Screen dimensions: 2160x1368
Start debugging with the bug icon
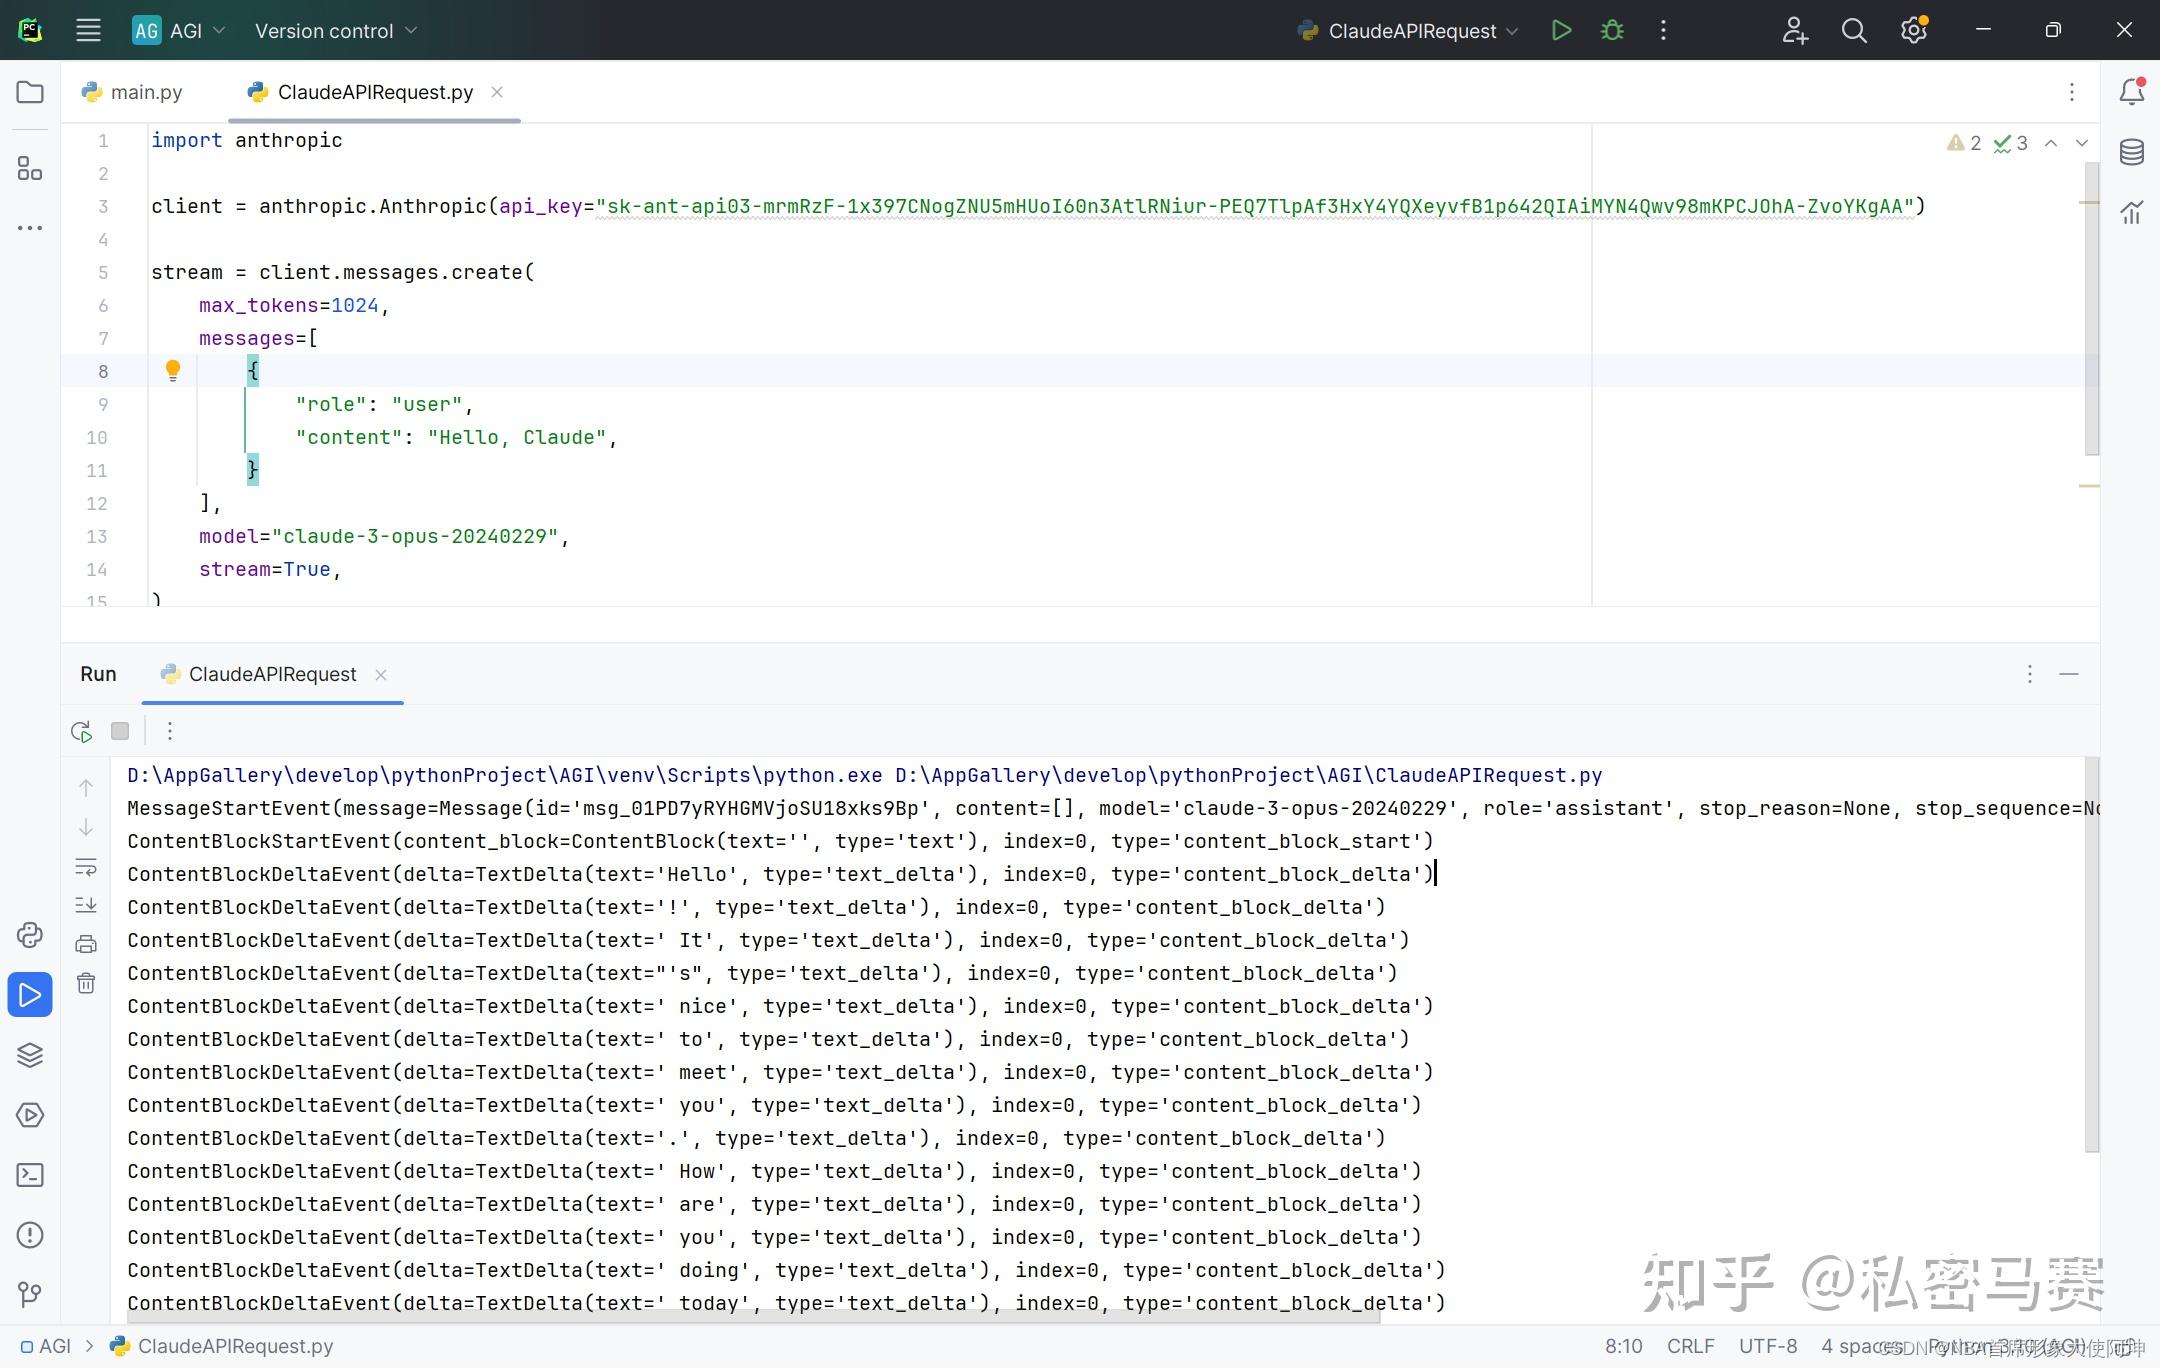coord(1611,30)
